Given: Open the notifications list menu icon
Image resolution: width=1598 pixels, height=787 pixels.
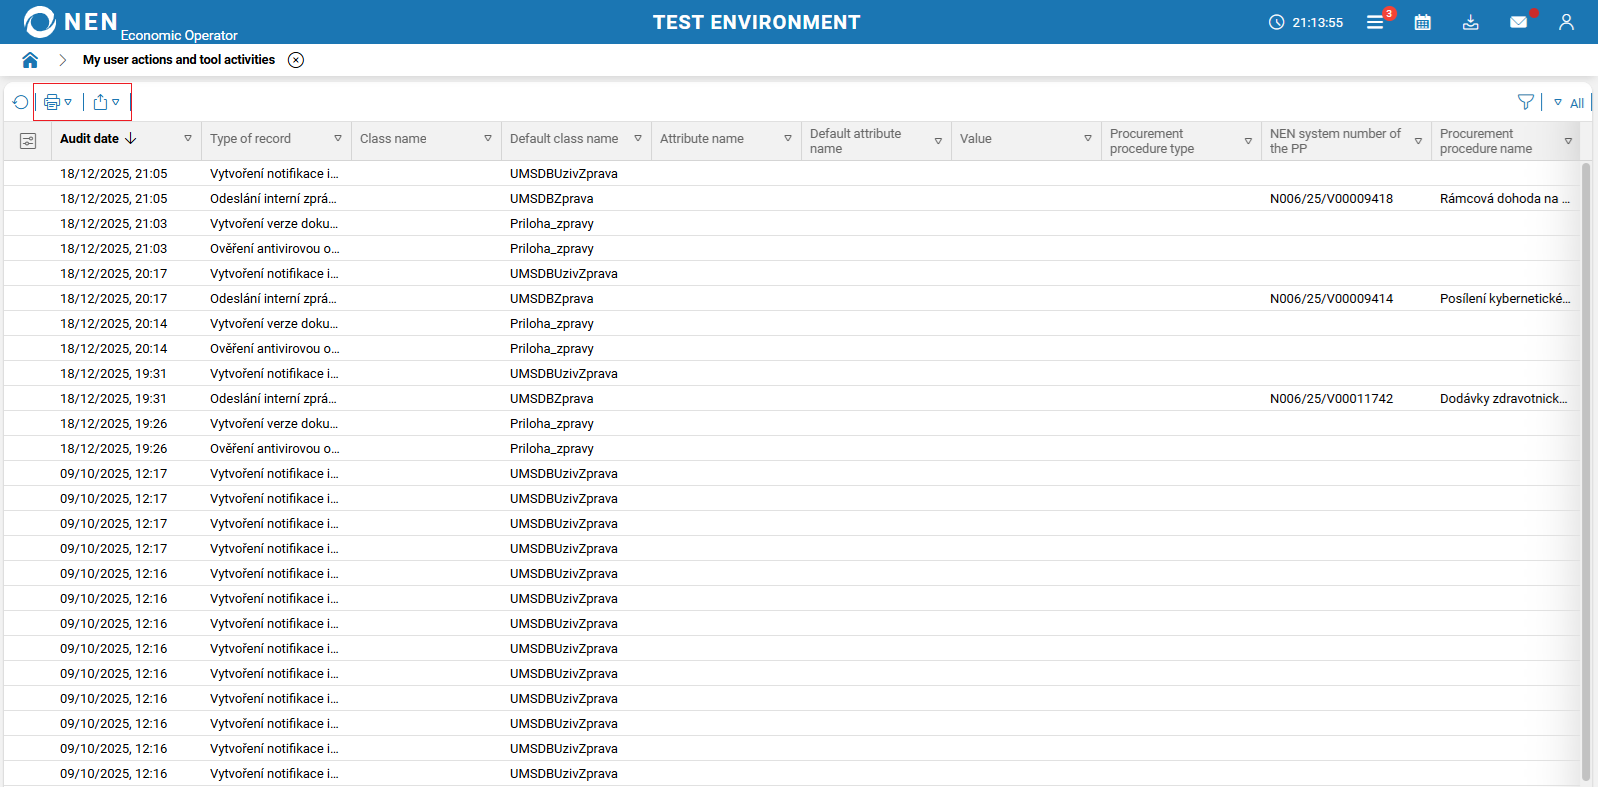Looking at the screenshot, I should (1376, 22).
